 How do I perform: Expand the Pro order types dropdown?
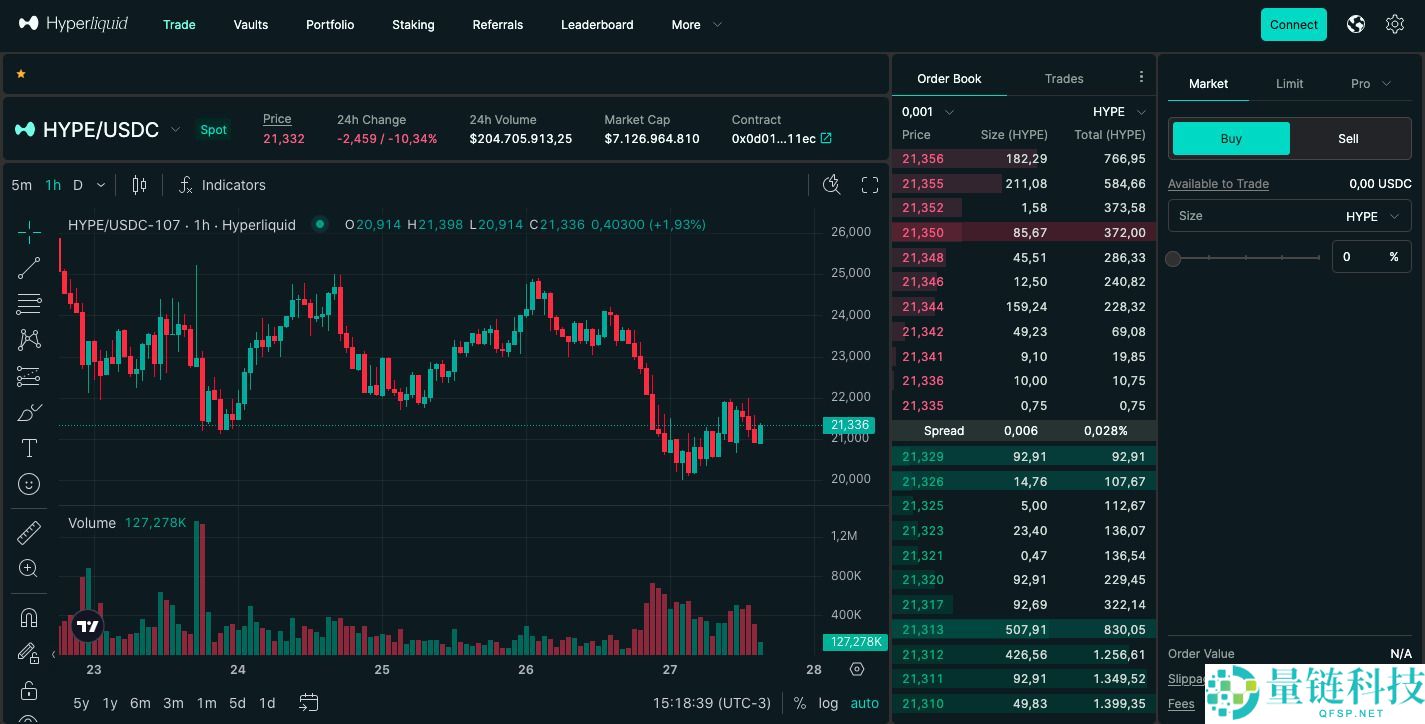1371,84
